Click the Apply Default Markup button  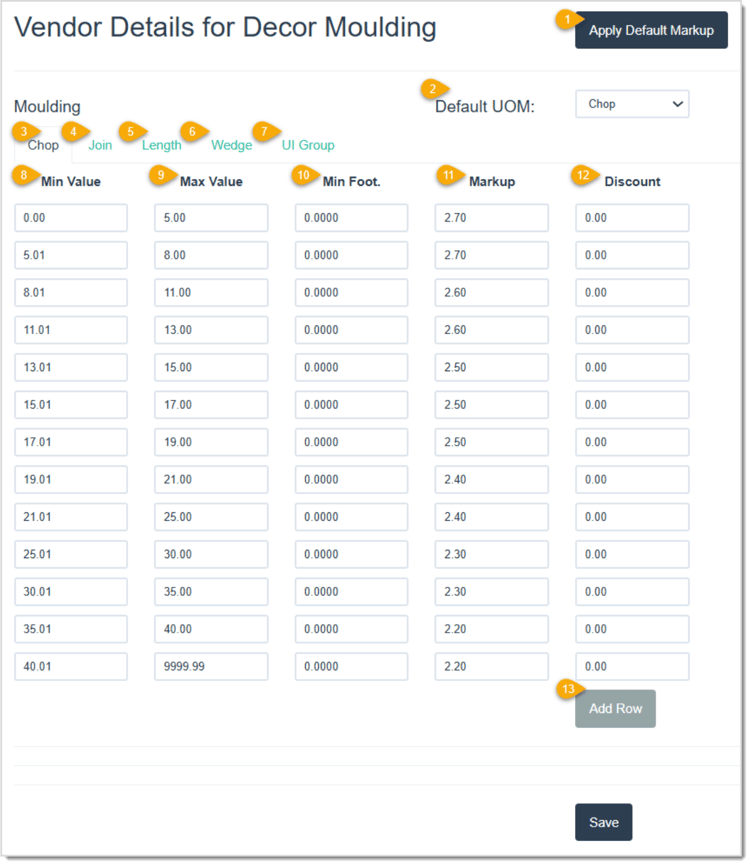click(651, 31)
